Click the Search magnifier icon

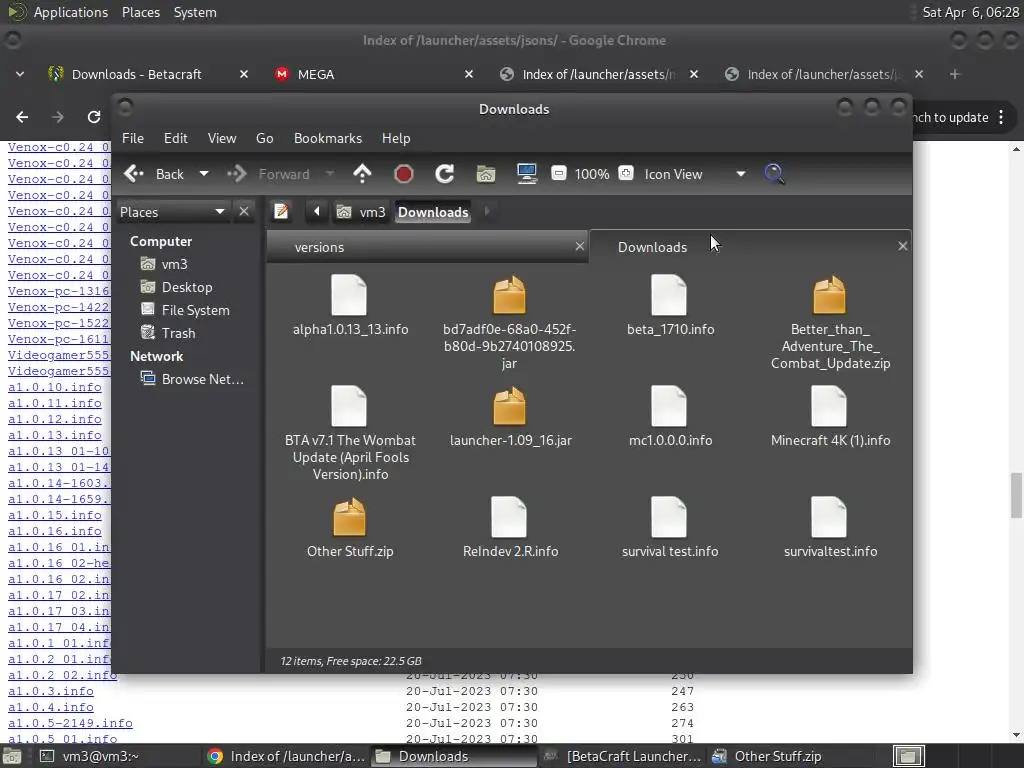774,174
